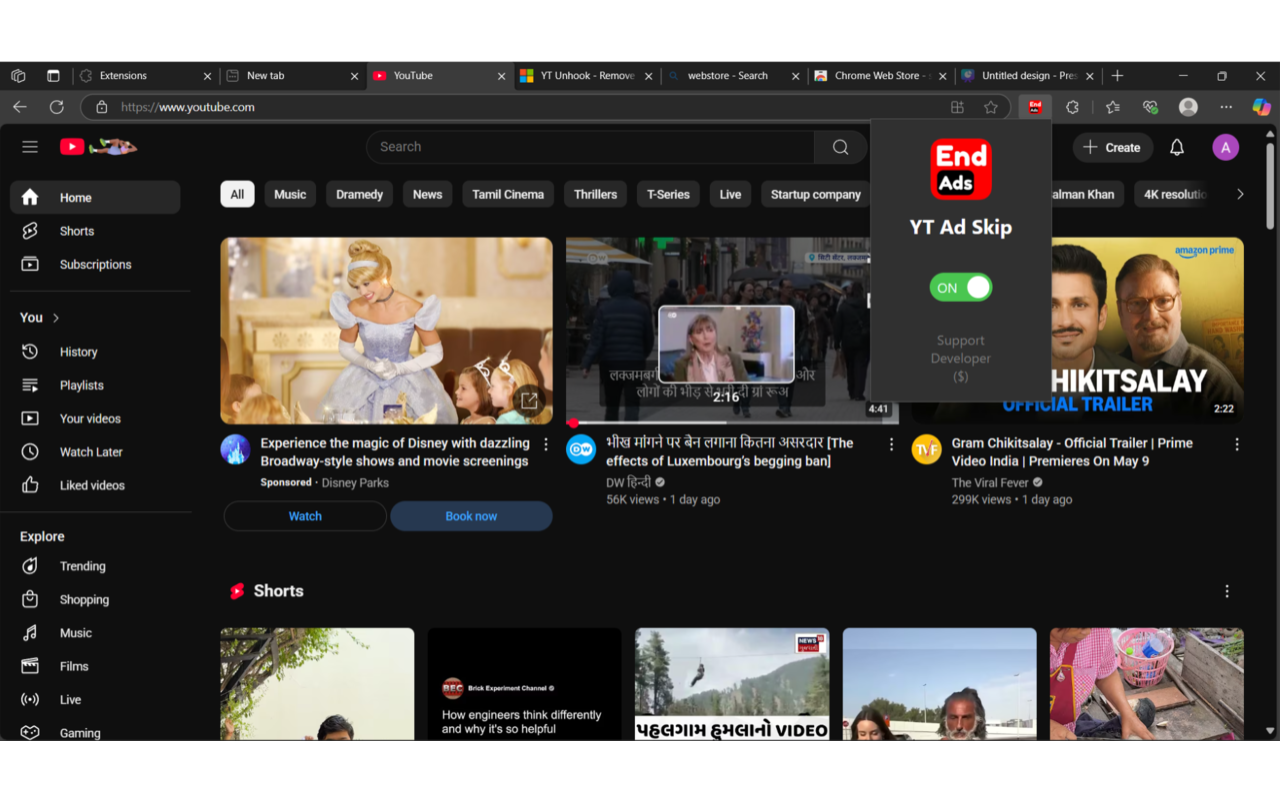Go back to the previous page
The width and height of the screenshot is (1280, 800).
tap(20, 107)
